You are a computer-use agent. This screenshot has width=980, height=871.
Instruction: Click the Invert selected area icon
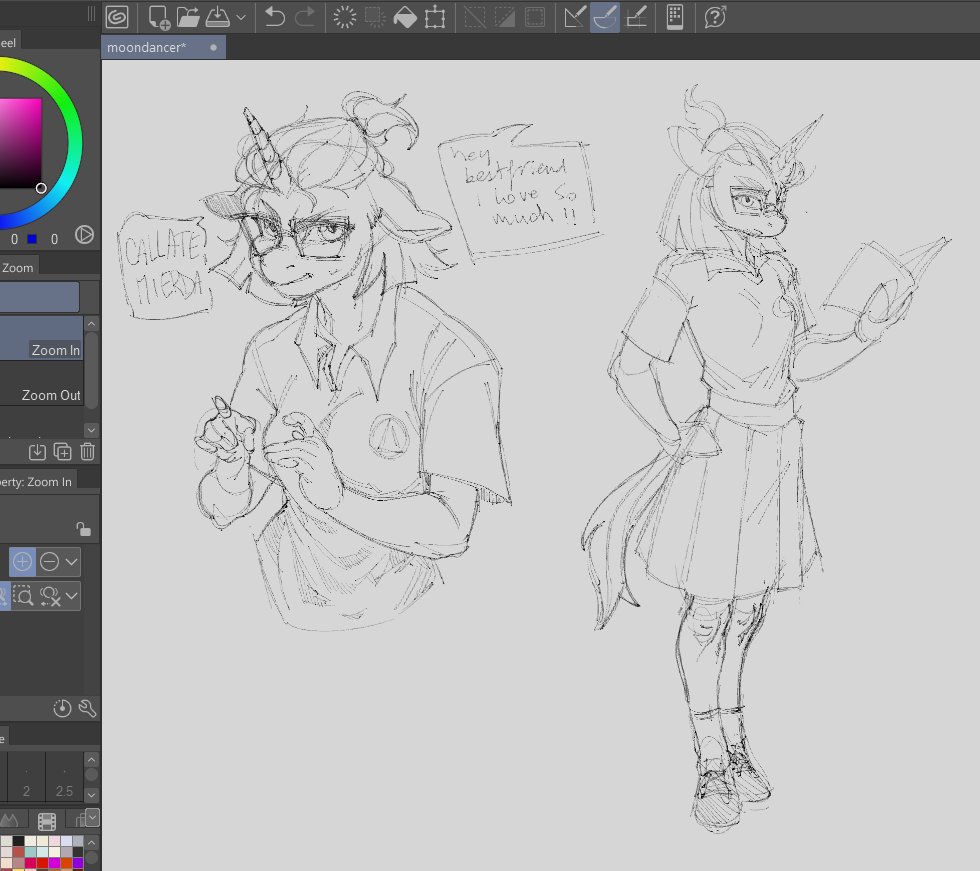(504, 17)
